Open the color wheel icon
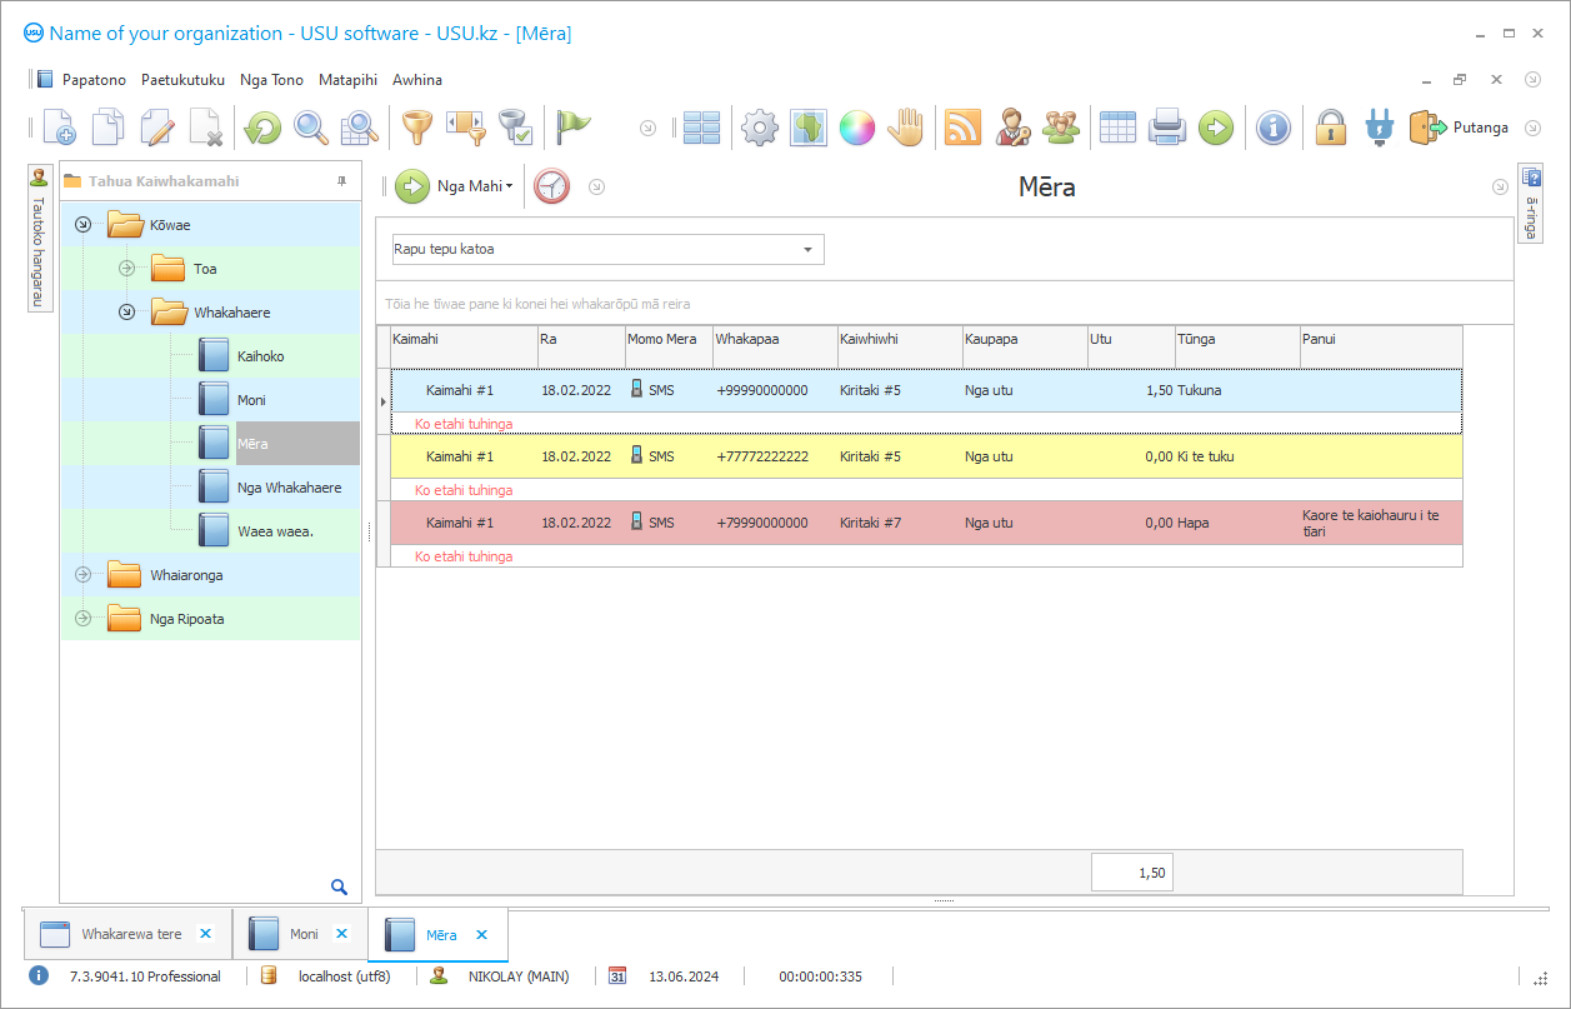Screen dimensions: 1571x1009 (x=857, y=128)
